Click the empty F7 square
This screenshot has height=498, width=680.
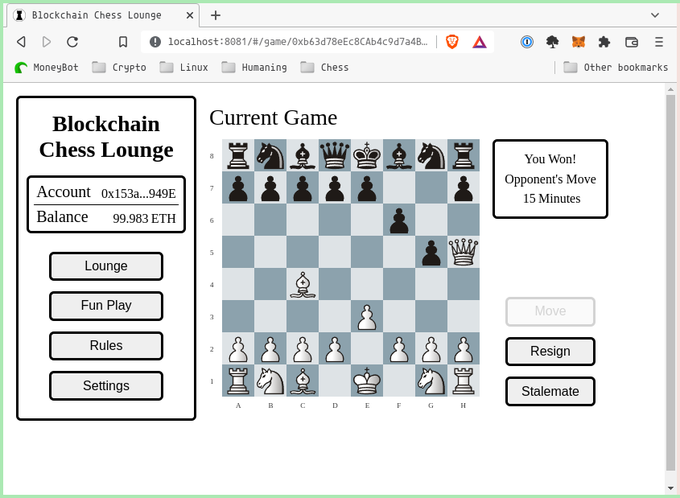click(399, 188)
